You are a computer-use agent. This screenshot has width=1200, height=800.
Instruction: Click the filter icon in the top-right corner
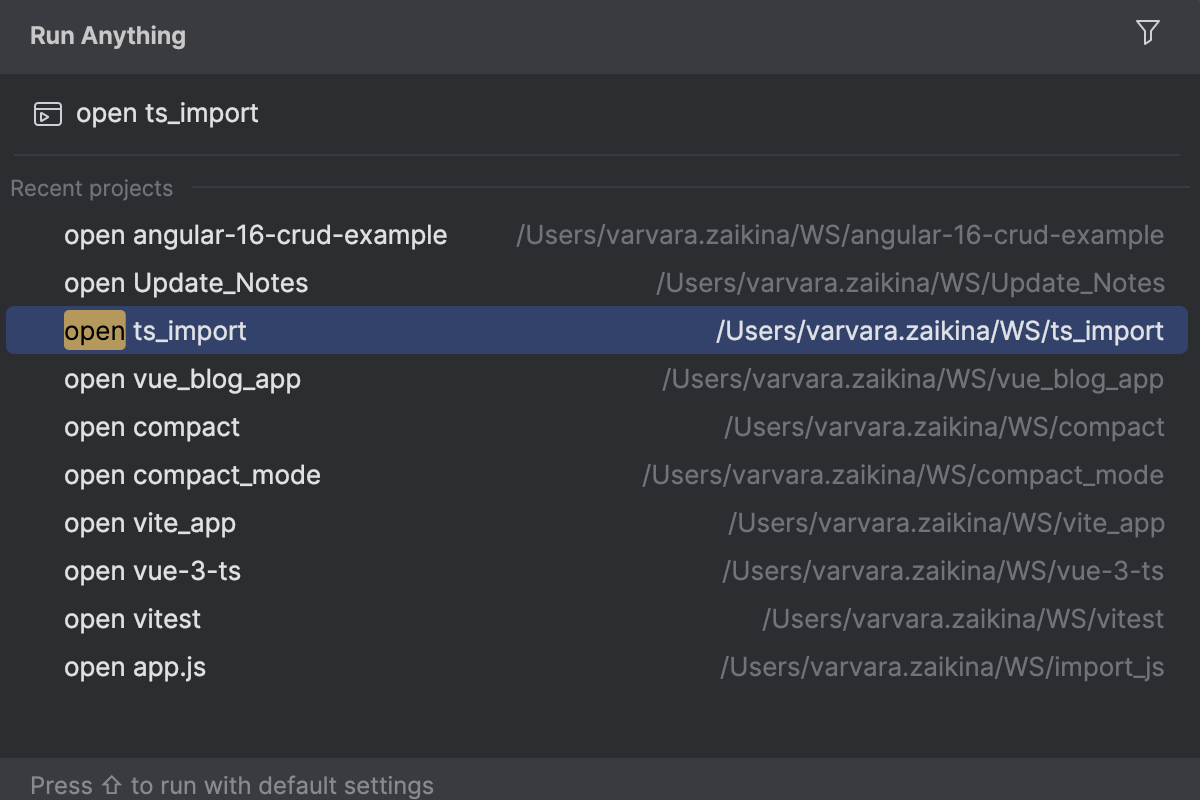pyautogui.click(x=1147, y=32)
